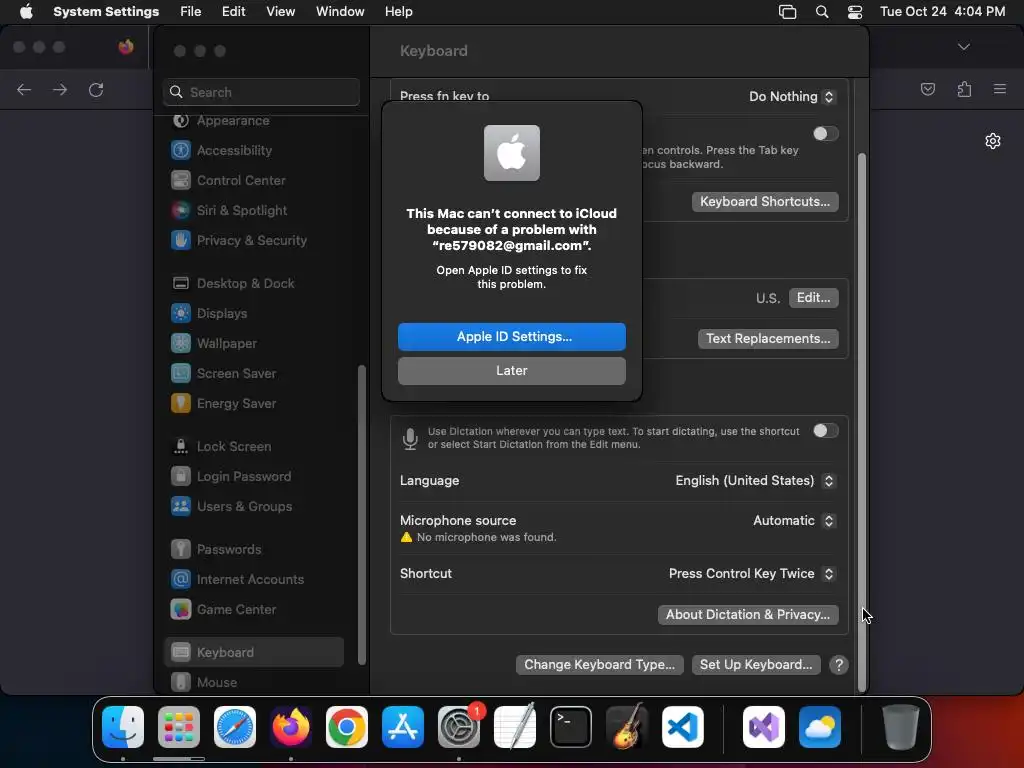Launch Safari from the Dock

(235, 727)
